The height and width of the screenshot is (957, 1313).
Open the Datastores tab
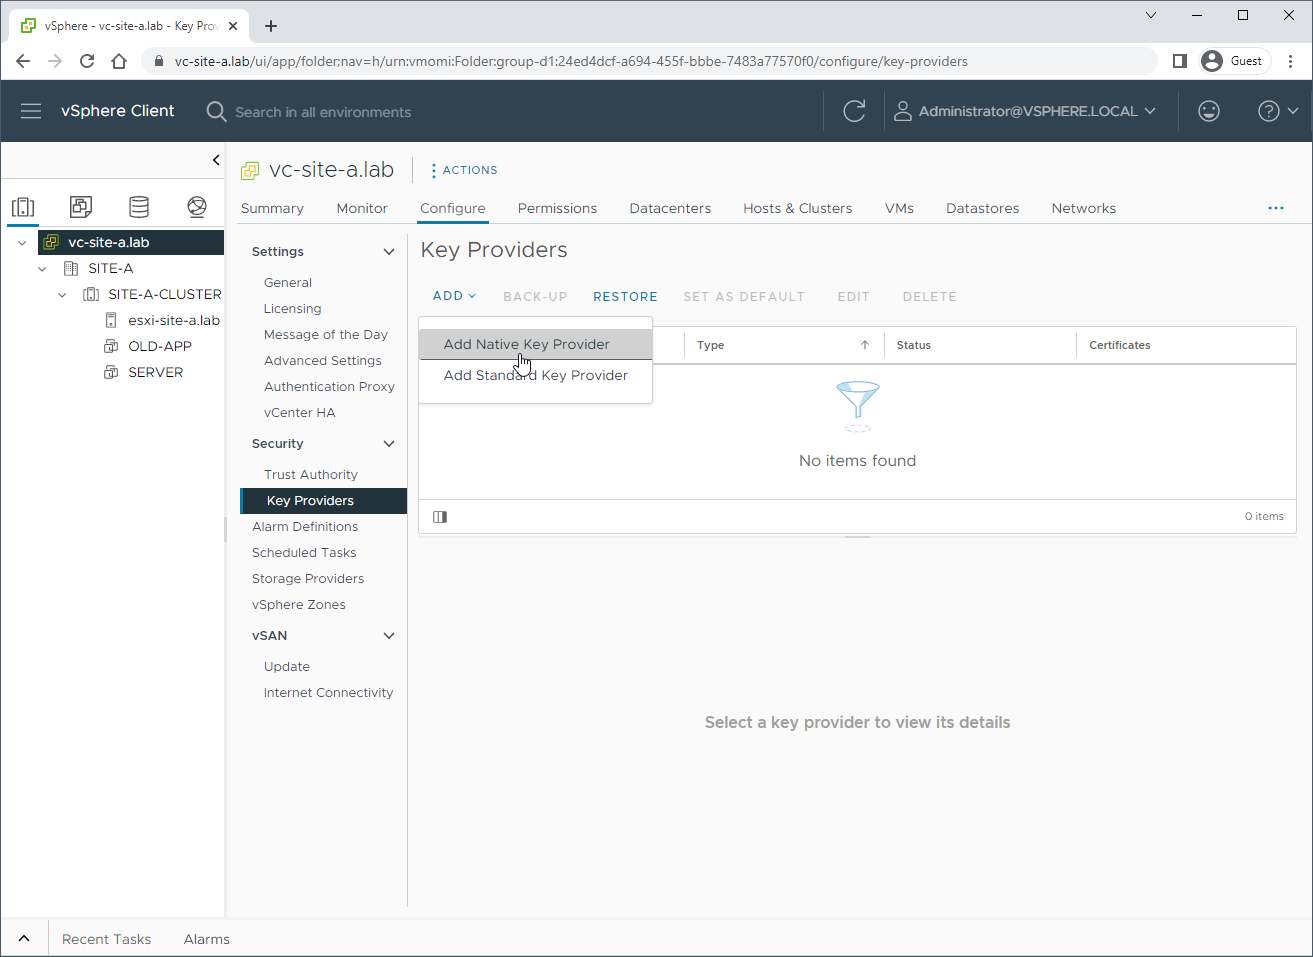click(x=983, y=208)
